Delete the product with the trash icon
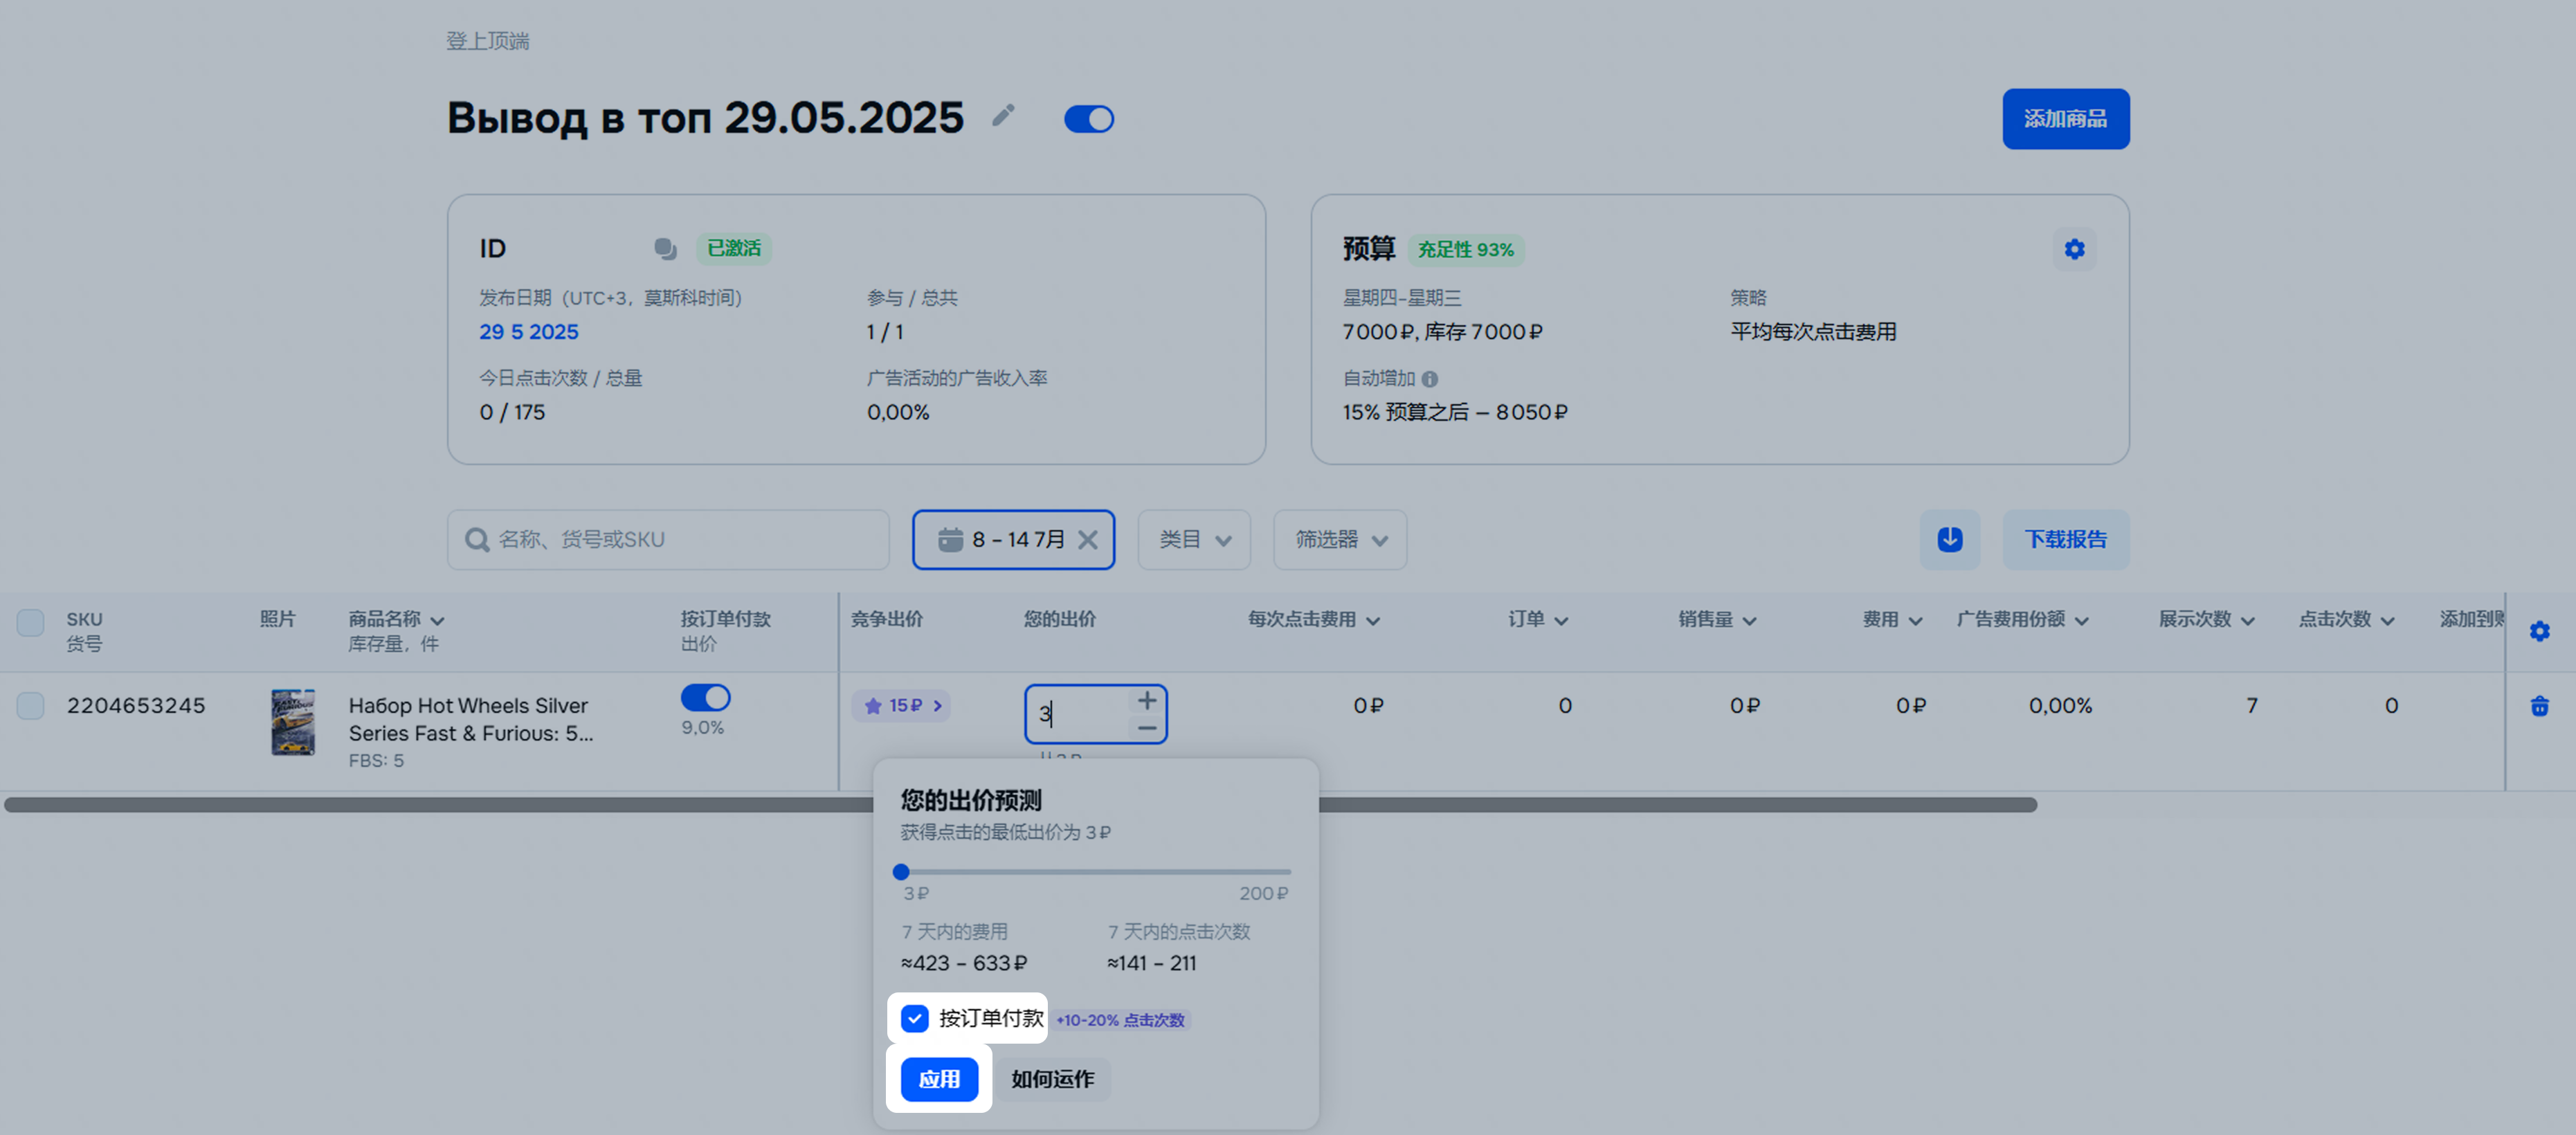 (x=2539, y=706)
